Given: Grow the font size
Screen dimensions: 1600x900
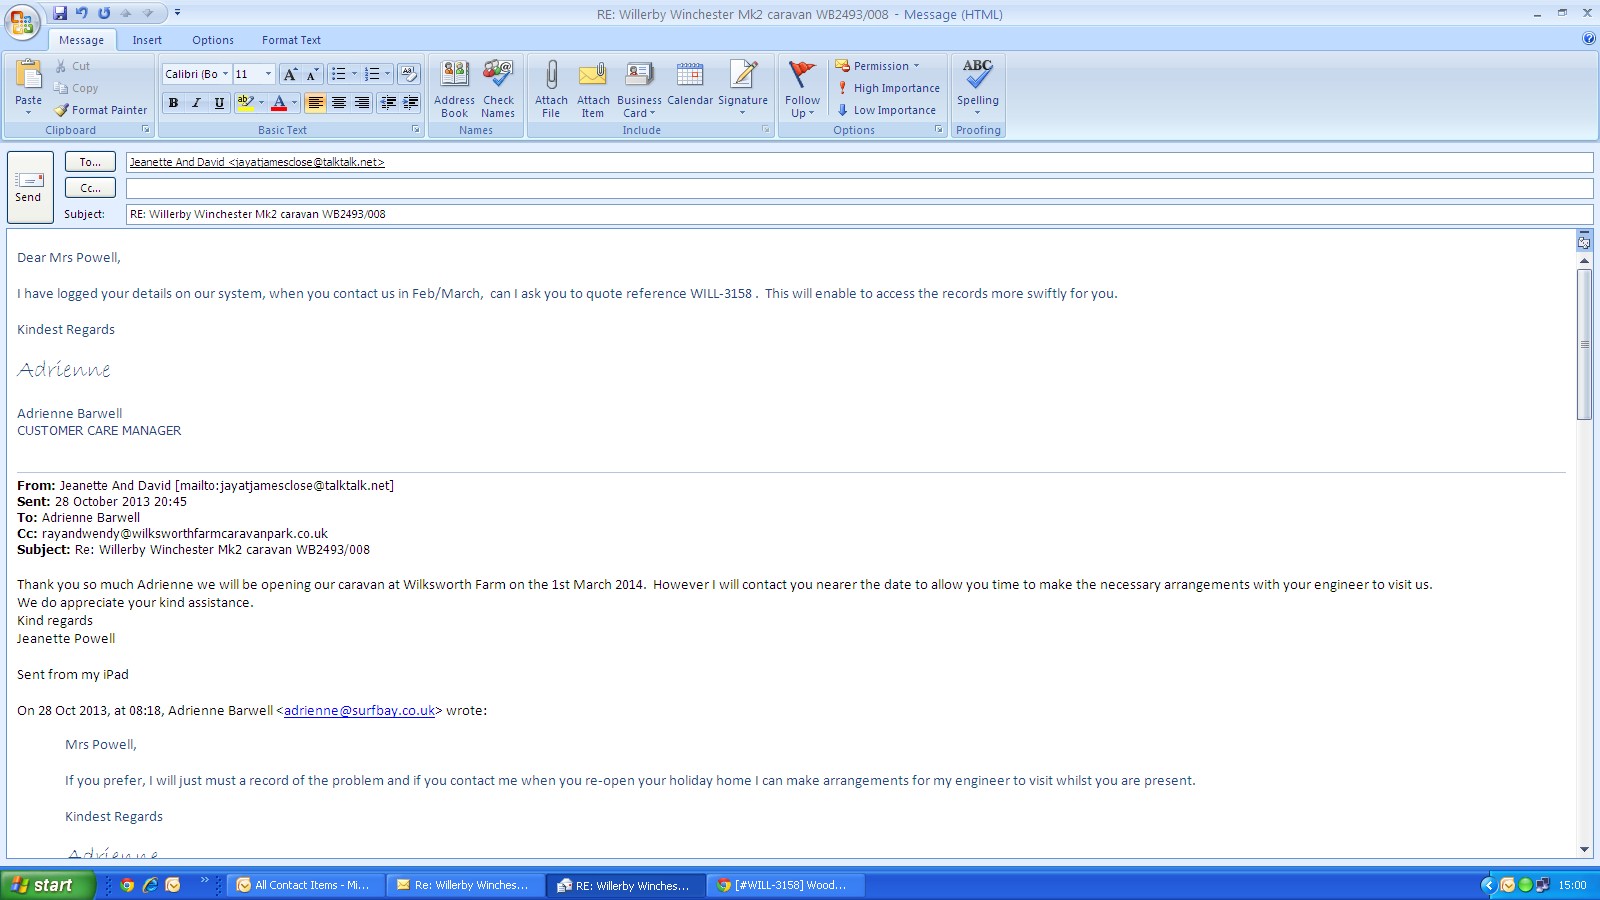Looking at the screenshot, I should pyautogui.click(x=290, y=74).
